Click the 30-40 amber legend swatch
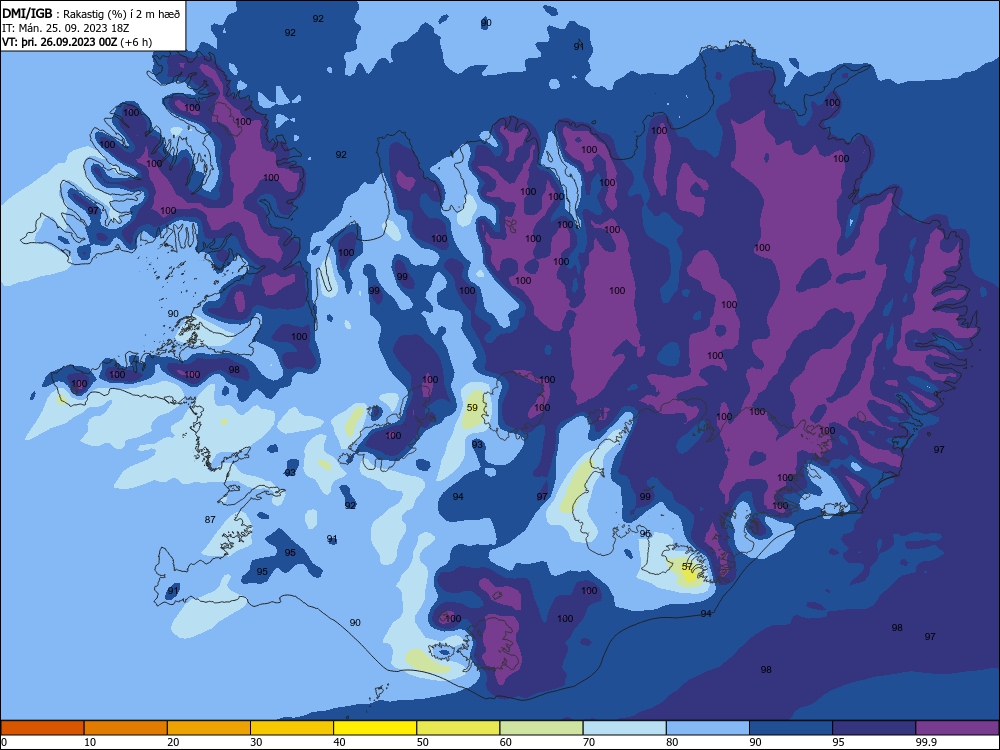This screenshot has width=1000, height=750. pos(292,728)
